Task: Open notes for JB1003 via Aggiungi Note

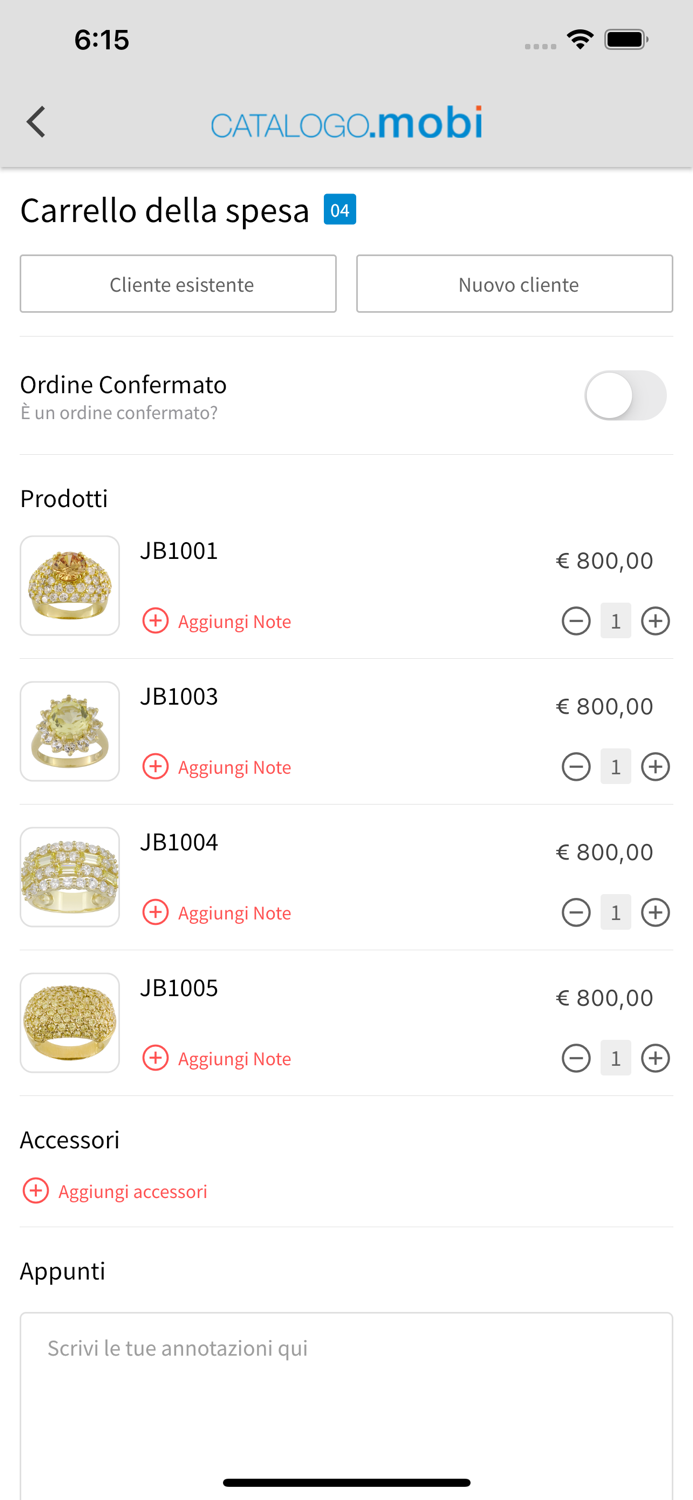Action: [156, 767]
